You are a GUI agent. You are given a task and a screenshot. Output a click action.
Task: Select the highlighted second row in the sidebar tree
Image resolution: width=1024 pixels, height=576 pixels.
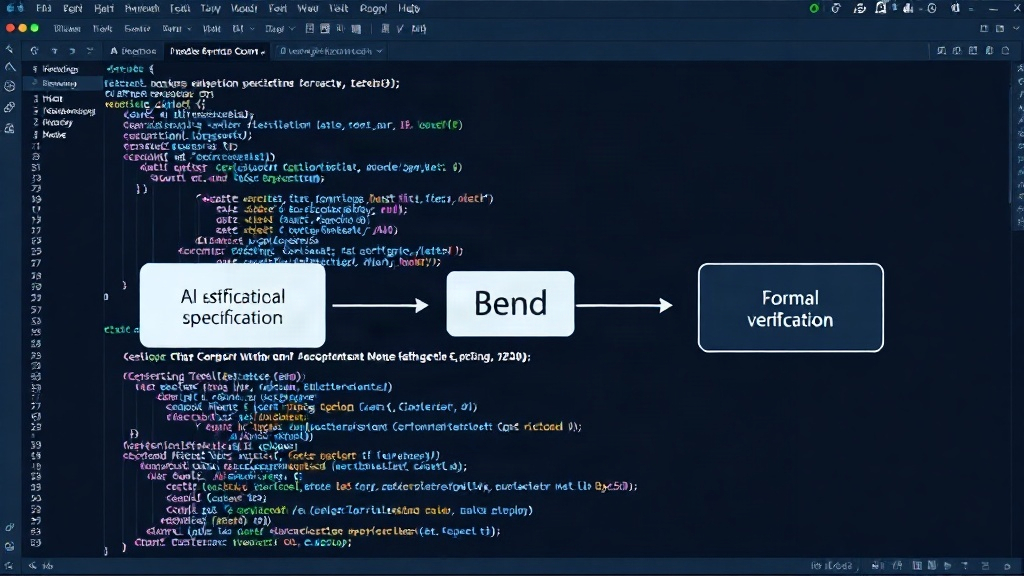pyautogui.click(x=63, y=83)
